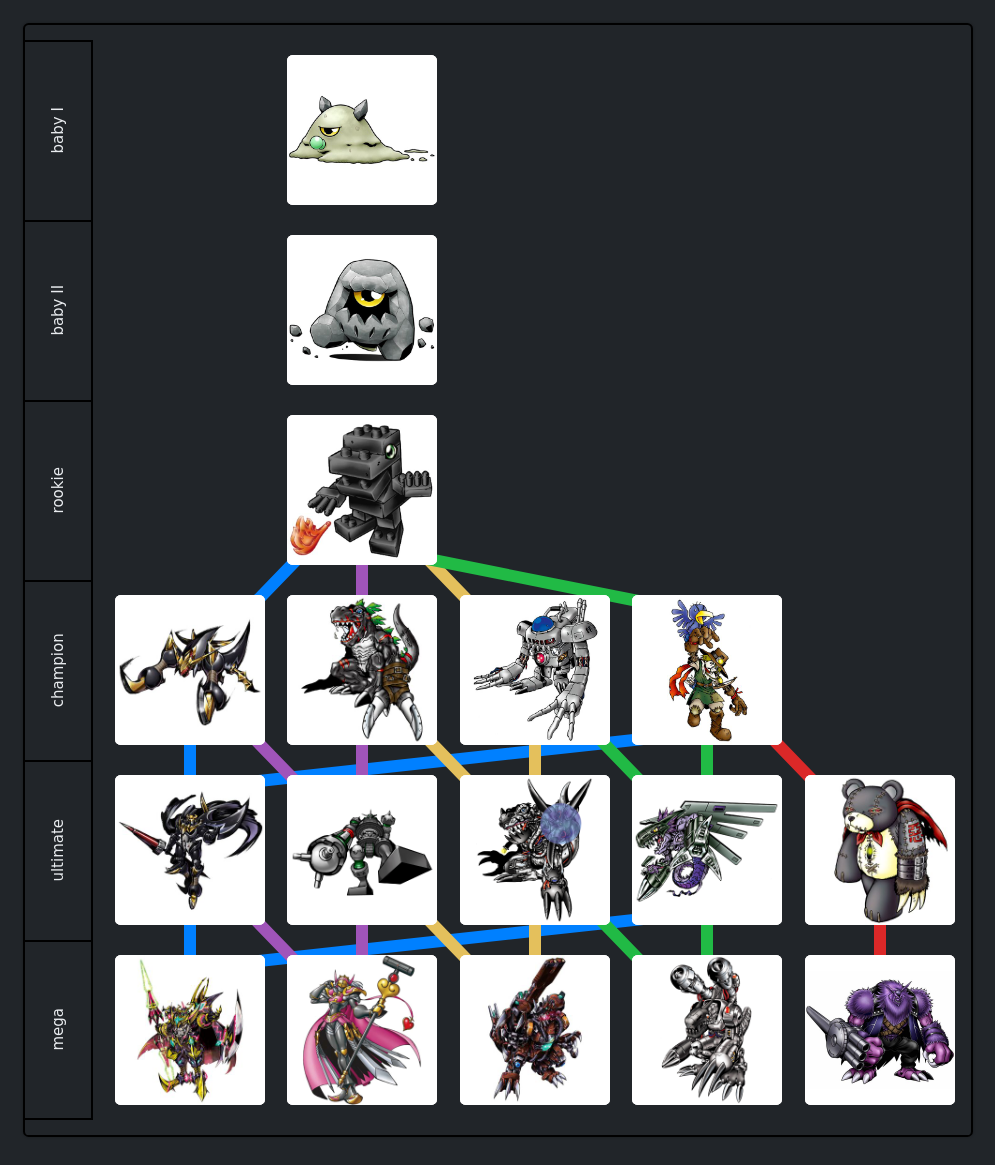Screen dimensions: 995x1165
Task: Click the silver twin-cannon machine dinosaur
Action: [707, 1030]
